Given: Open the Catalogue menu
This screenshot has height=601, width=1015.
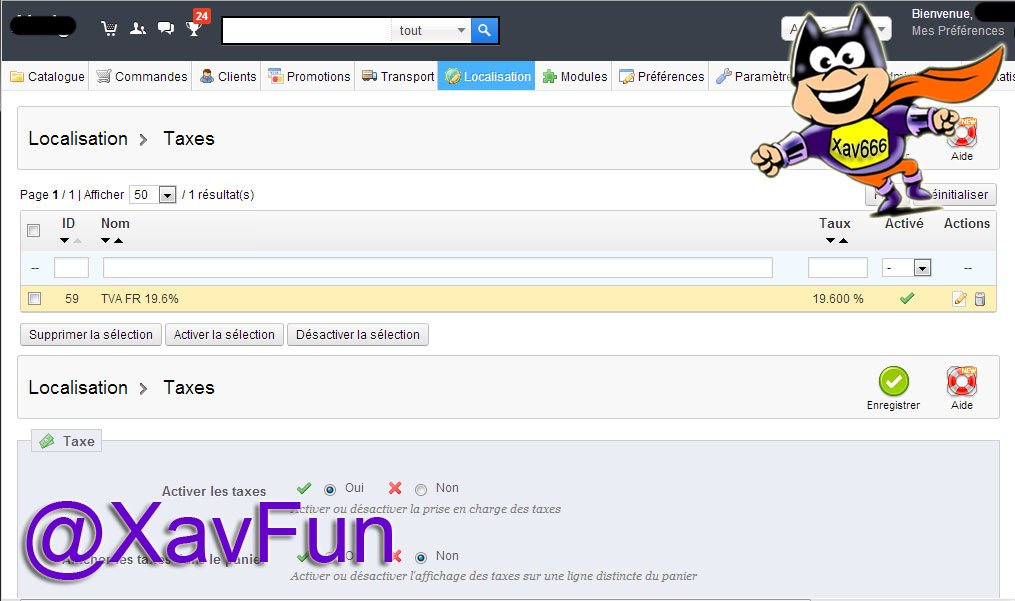Looking at the screenshot, I should [47, 76].
